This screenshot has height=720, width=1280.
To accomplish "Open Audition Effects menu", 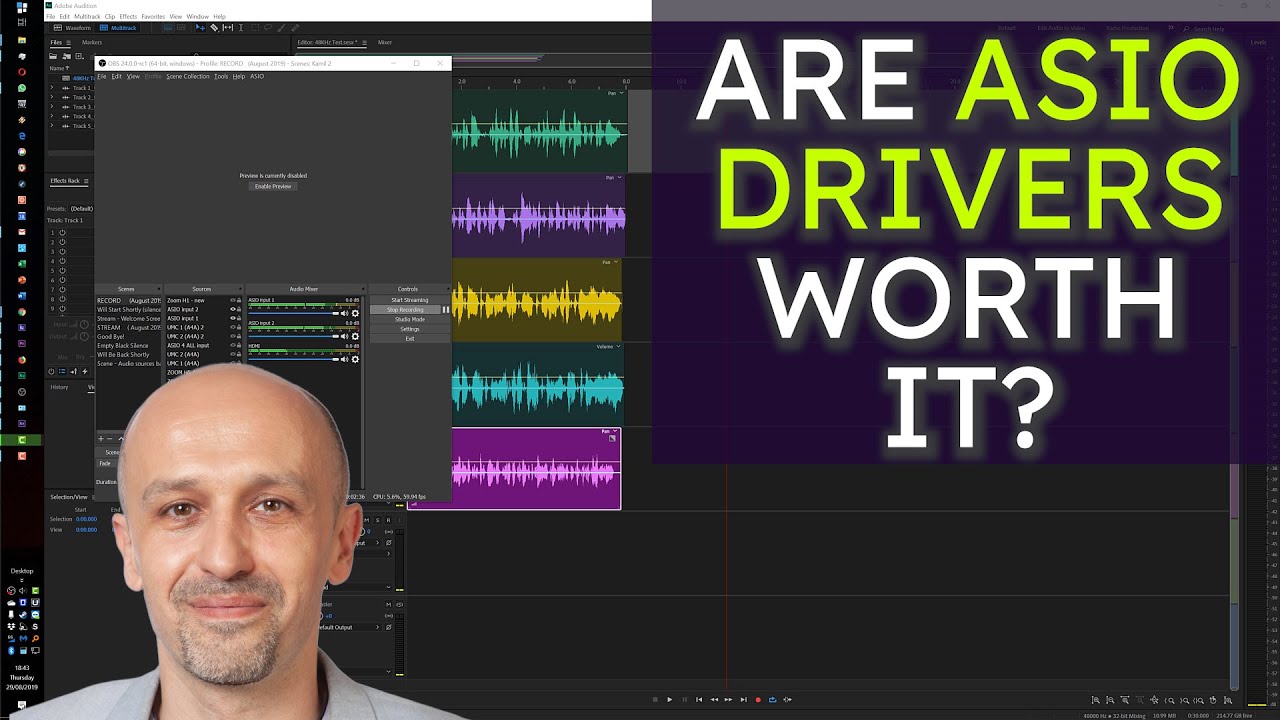I will pyautogui.click(x=128, y=16).
